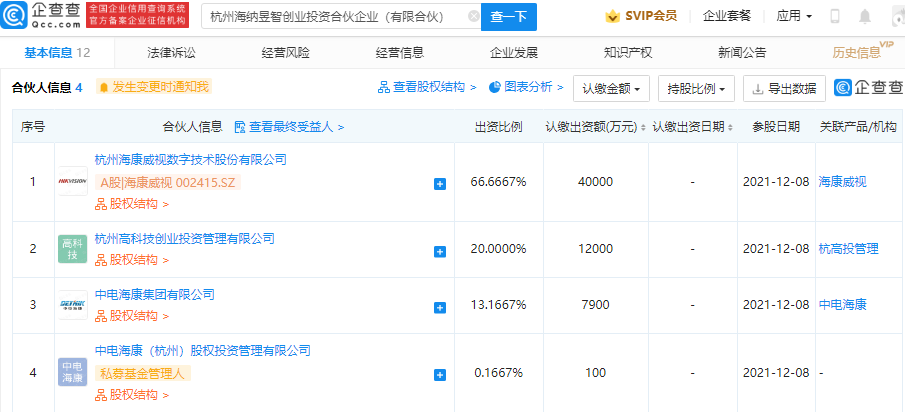
Task: Expand 杭州高科技创业投资 row plus icon
Action: pos(439,250)
